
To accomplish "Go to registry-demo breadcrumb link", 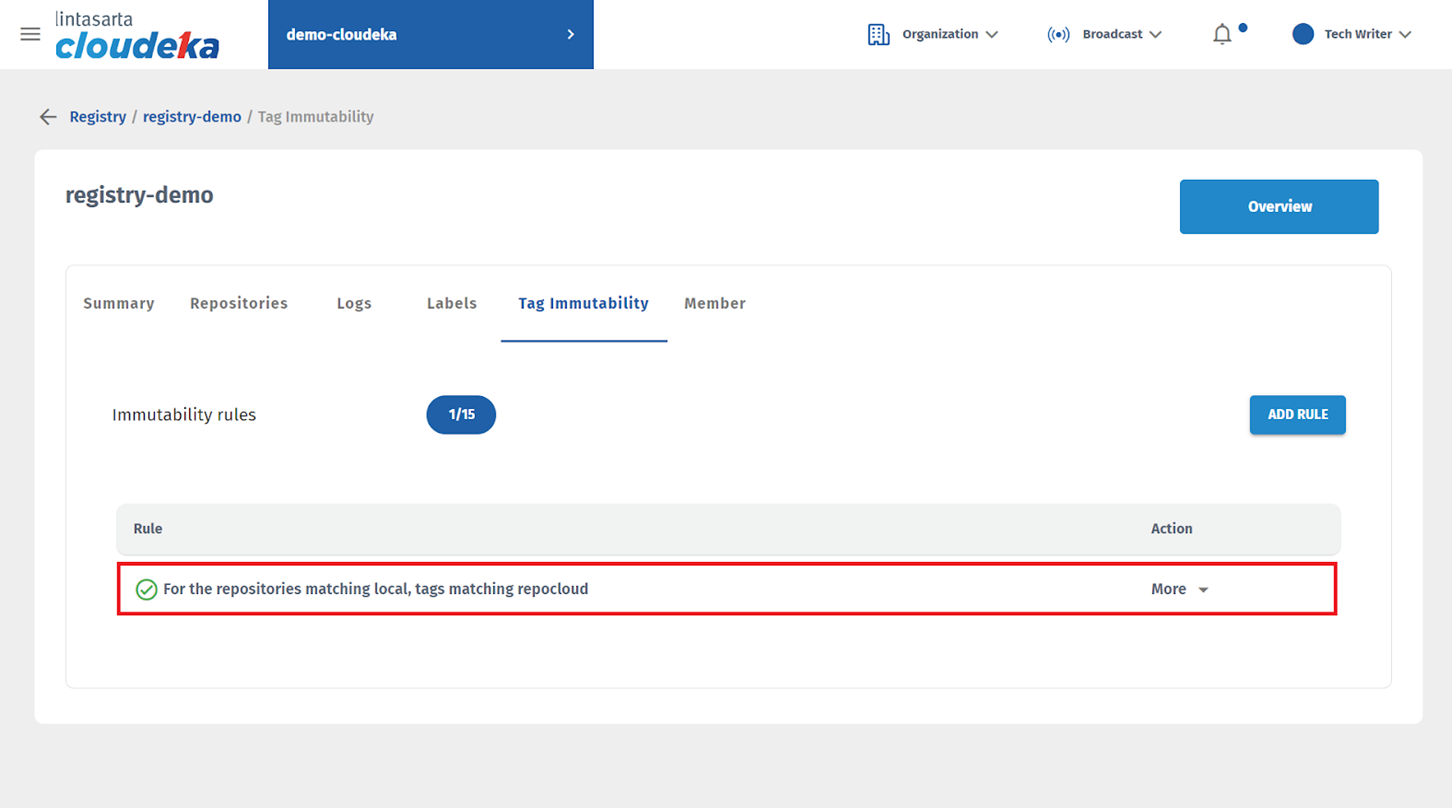I will click(192, 117).
